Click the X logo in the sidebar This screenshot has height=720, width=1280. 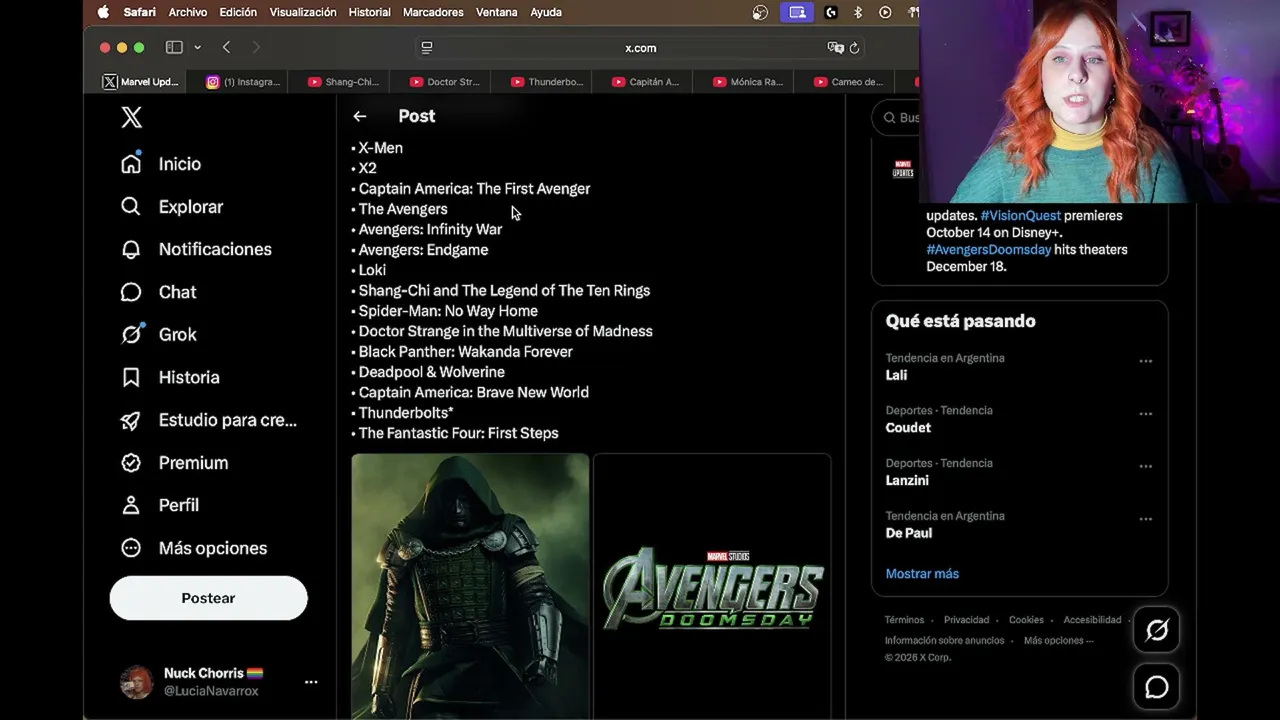coord(131,117)
